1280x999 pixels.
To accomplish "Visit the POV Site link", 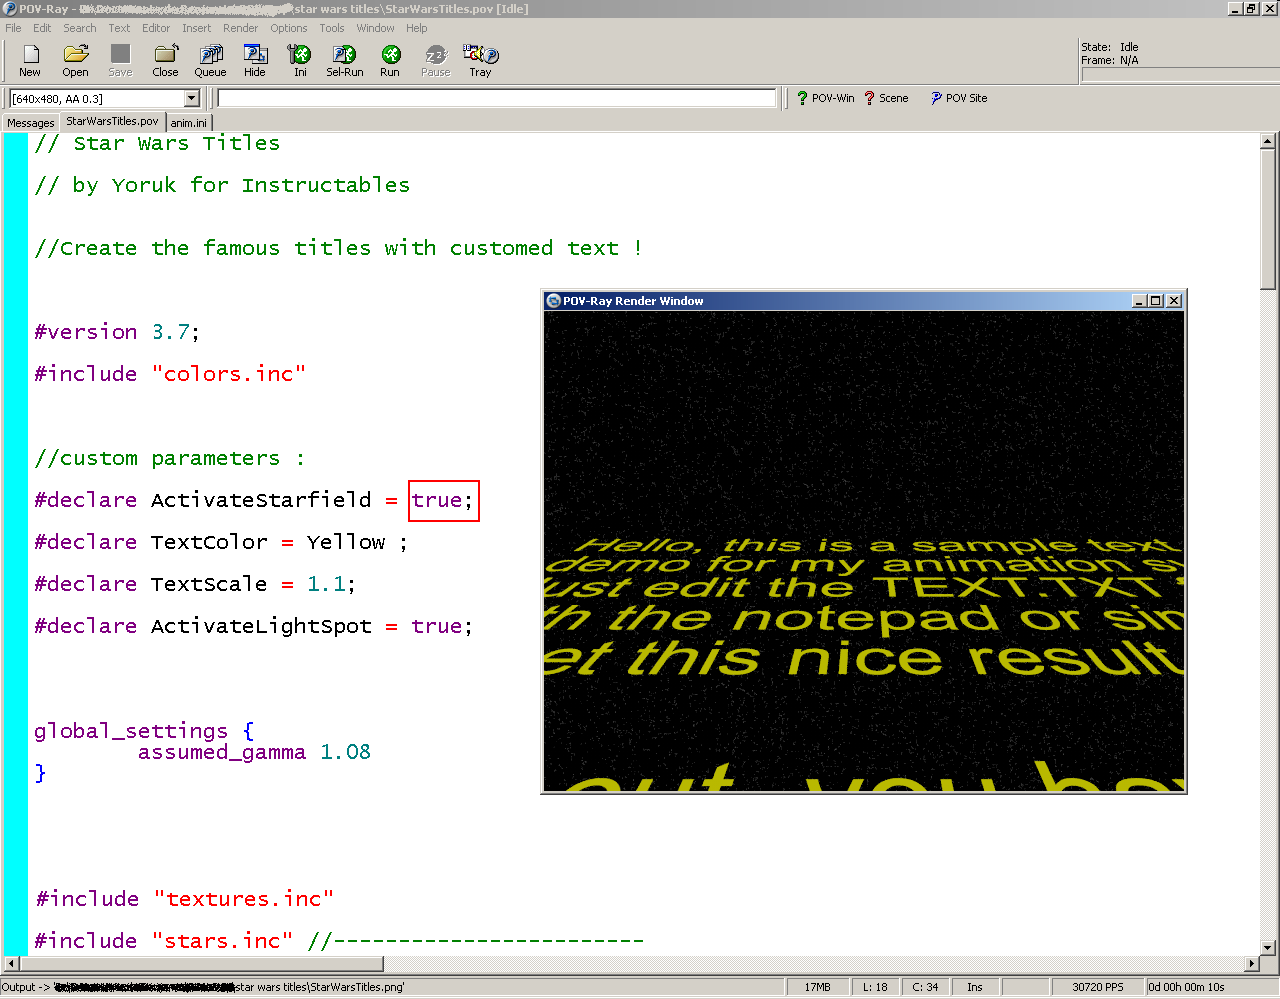I will click(x=958, y=98).
